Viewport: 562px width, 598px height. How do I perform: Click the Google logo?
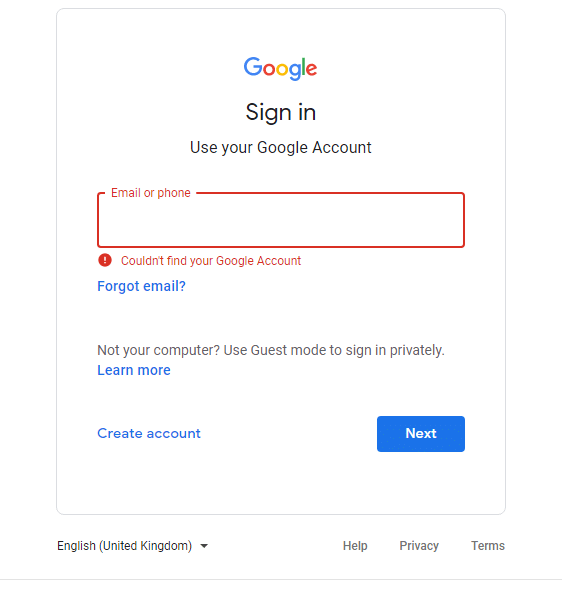pos(280,68)
